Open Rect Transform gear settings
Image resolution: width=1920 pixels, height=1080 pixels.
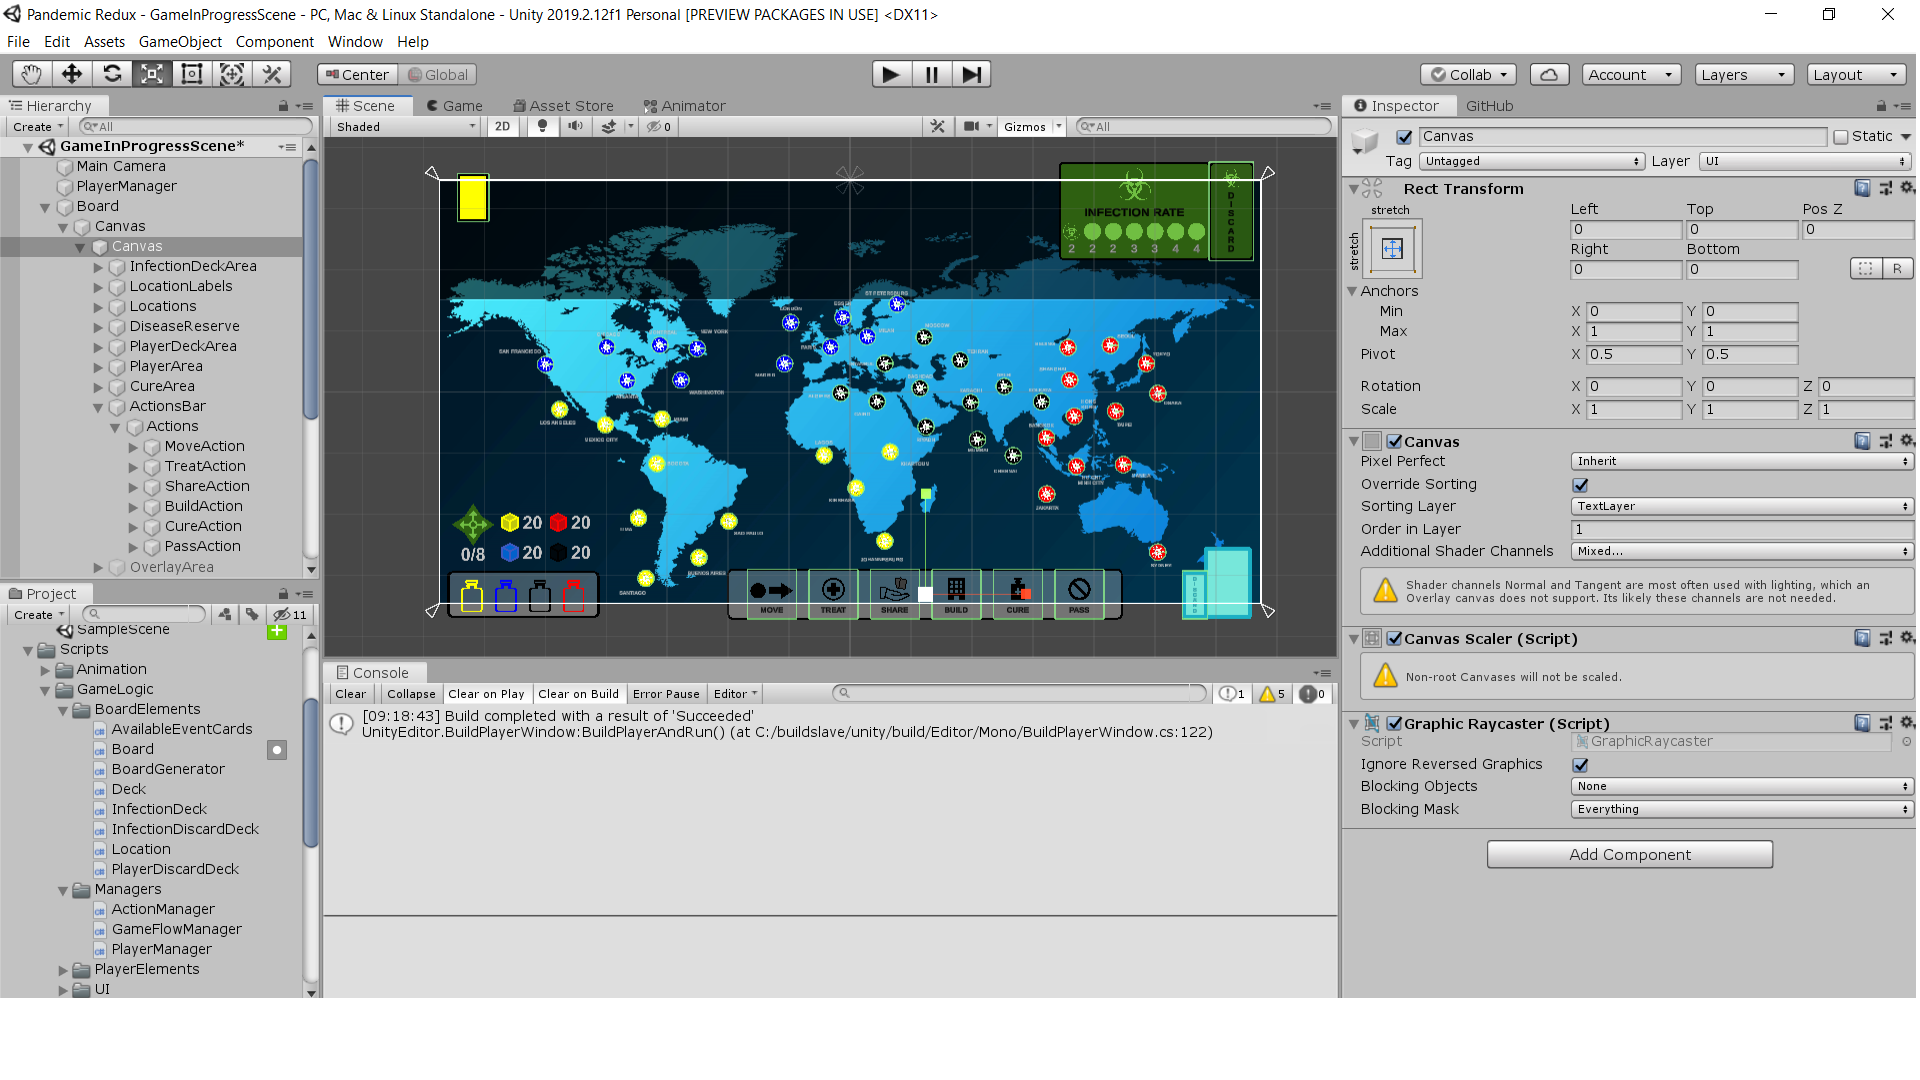[x=1906, y=188]
